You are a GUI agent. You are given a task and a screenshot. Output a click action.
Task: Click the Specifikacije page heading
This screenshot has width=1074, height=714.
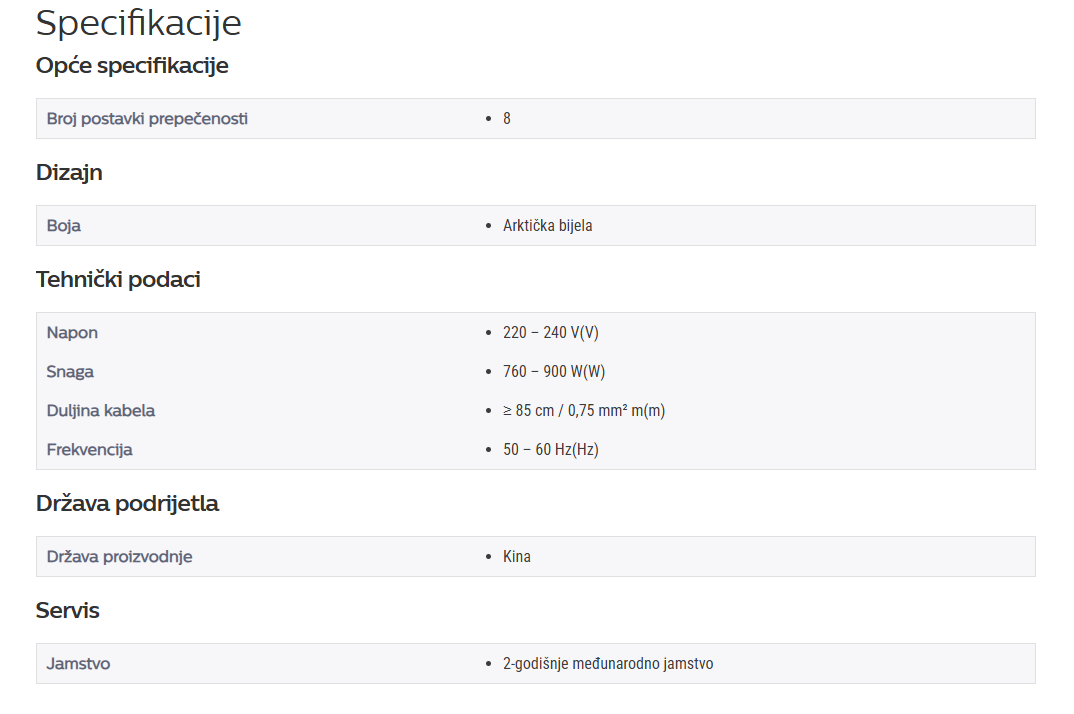click(x=138, y=23)
